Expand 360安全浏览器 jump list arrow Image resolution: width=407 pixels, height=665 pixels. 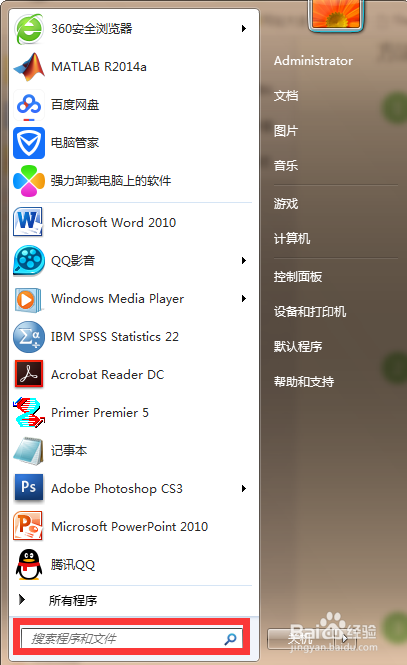click(244, 28)
